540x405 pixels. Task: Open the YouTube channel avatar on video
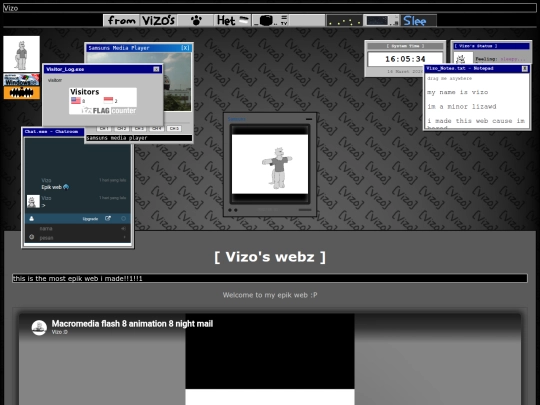39,328
